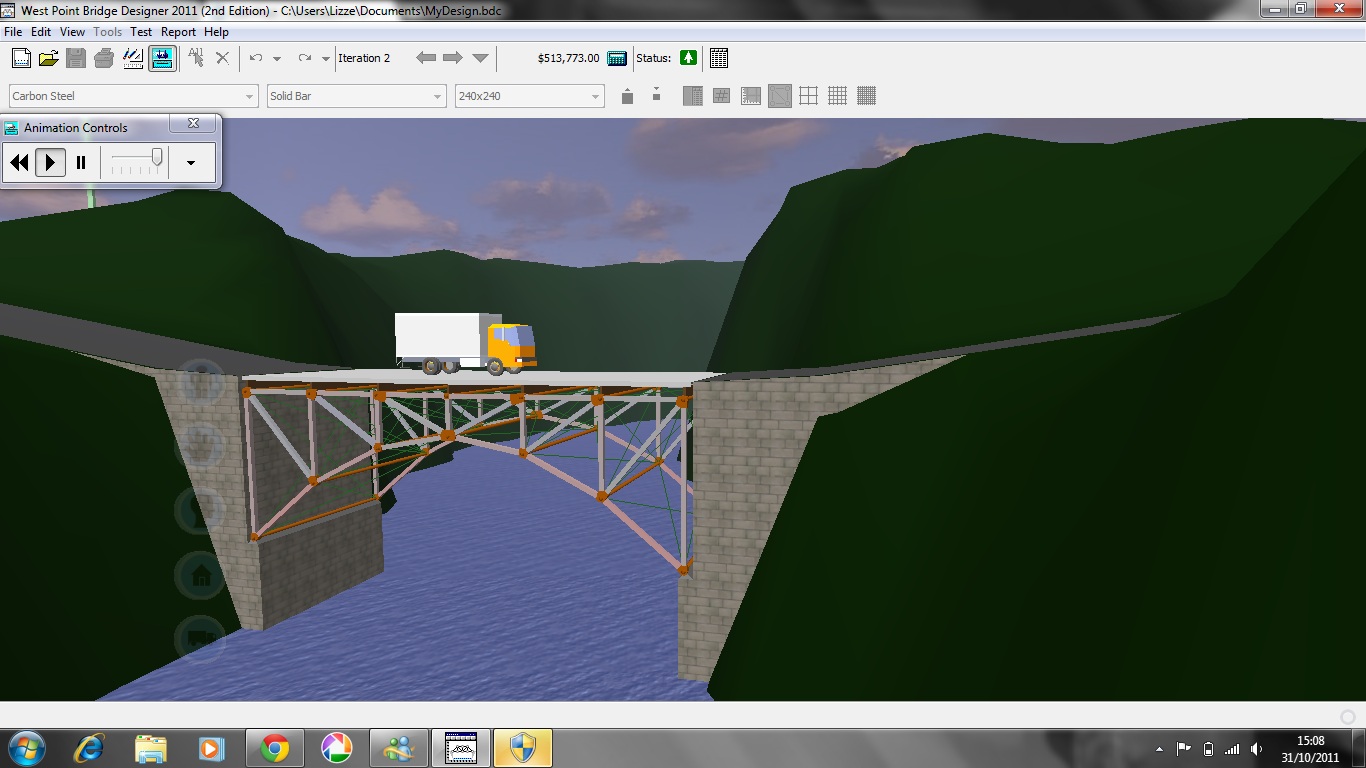Screen dimensions: 1366x768
Task: Click the animation speed slider handle
Action: coord(157,158)
